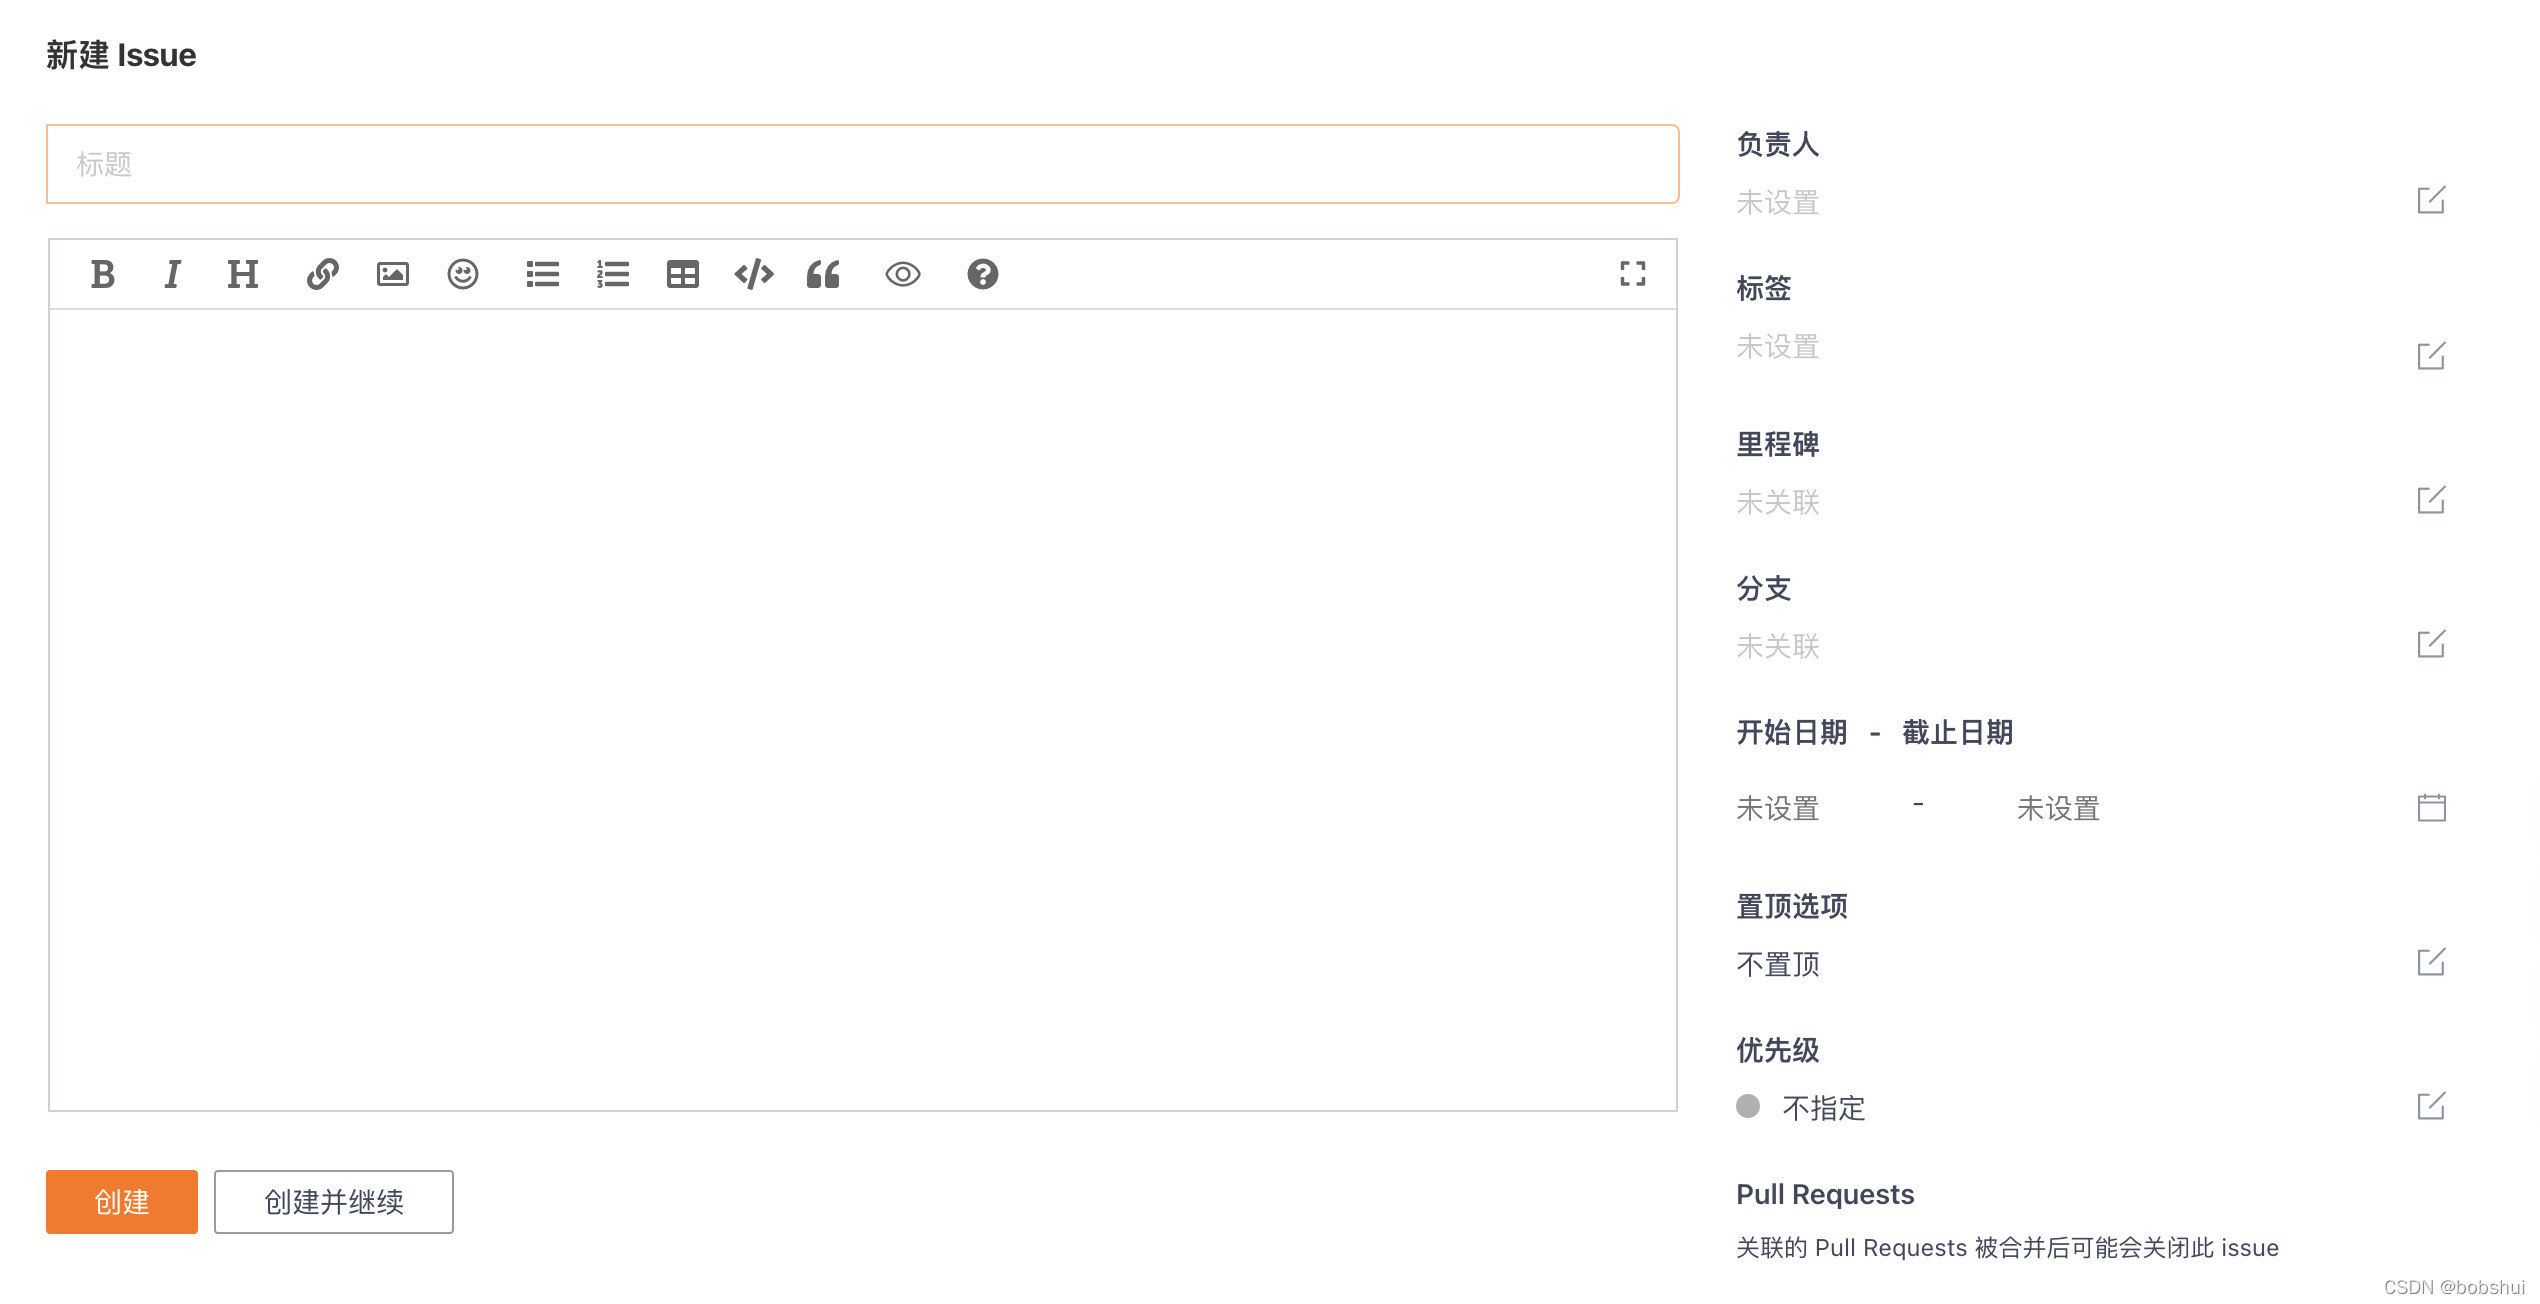Viewport: 2540px width, 1304px height.
Task: Click the 创建 create button
Action: pos(122,1201)
